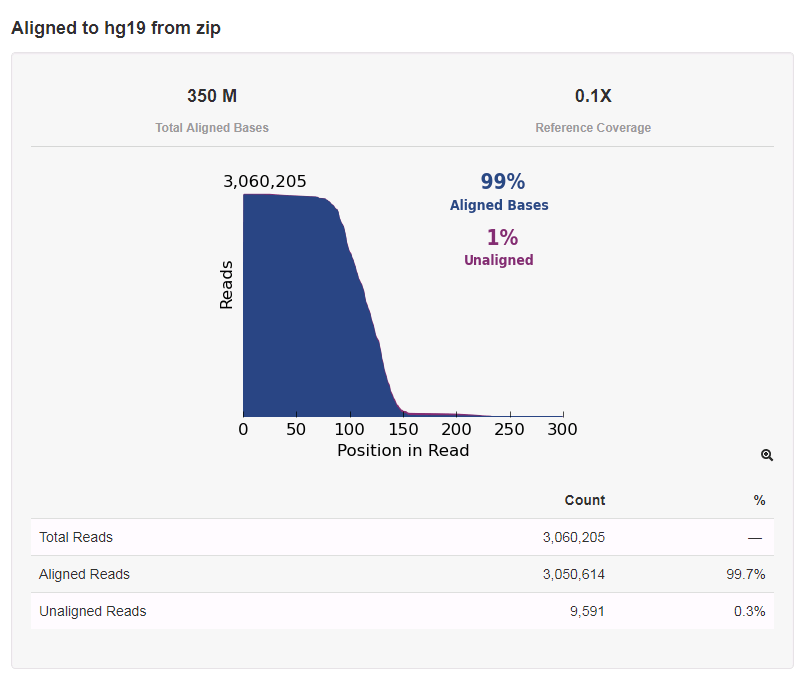
Task: Select the Unaligned Reads row label
Action: [92, 611]
